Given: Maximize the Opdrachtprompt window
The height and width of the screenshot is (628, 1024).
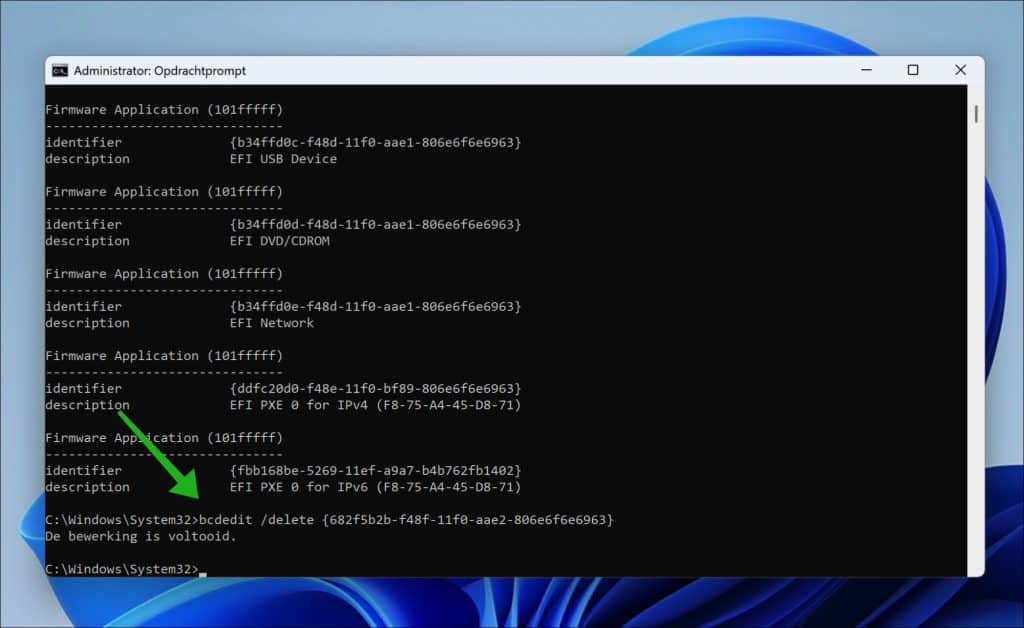Looking at the screenshot, I should point(913,70).
